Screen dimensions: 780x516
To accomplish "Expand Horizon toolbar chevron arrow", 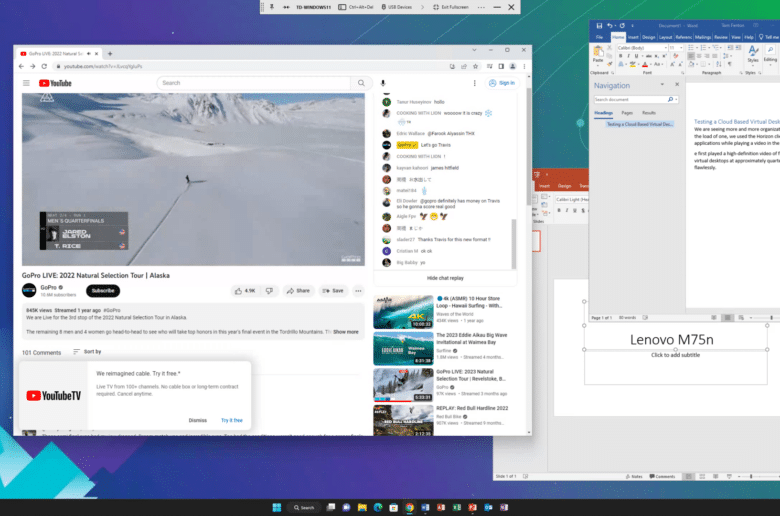I will coord(422,7).
